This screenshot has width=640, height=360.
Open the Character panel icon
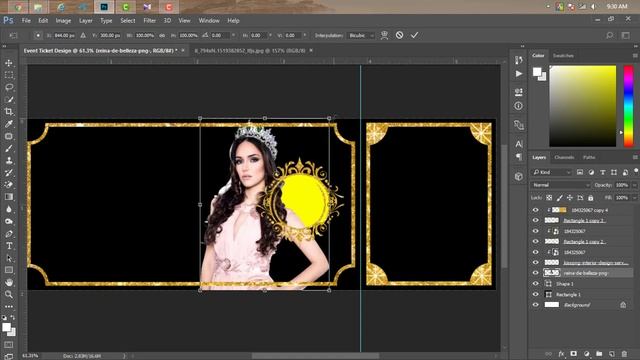[x=519, y=144]
